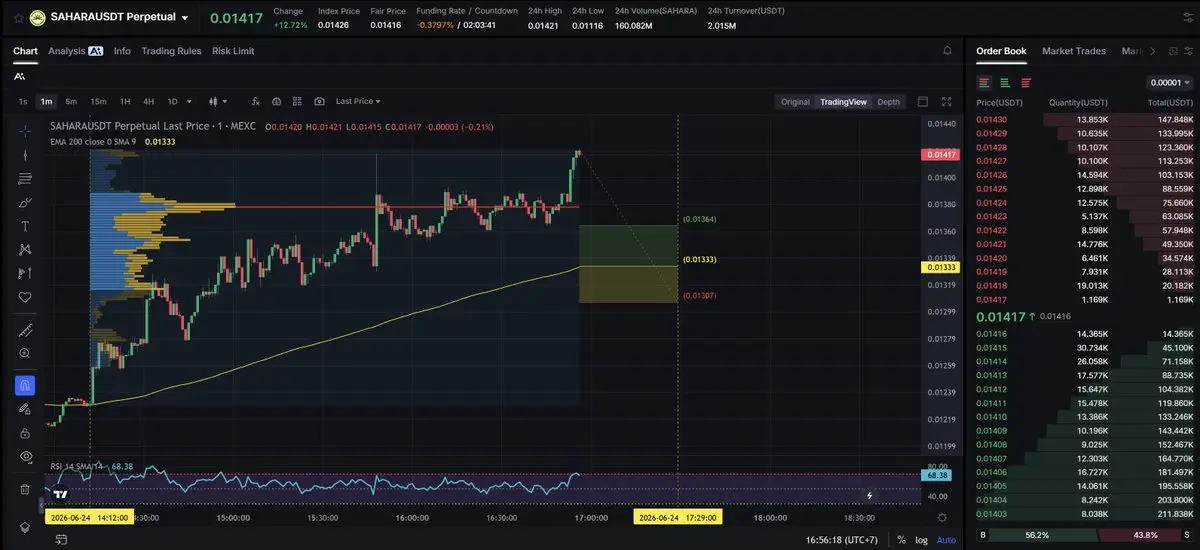Switch chart to Original view
The image size is (1200, 550).
(x=795, y=102)
